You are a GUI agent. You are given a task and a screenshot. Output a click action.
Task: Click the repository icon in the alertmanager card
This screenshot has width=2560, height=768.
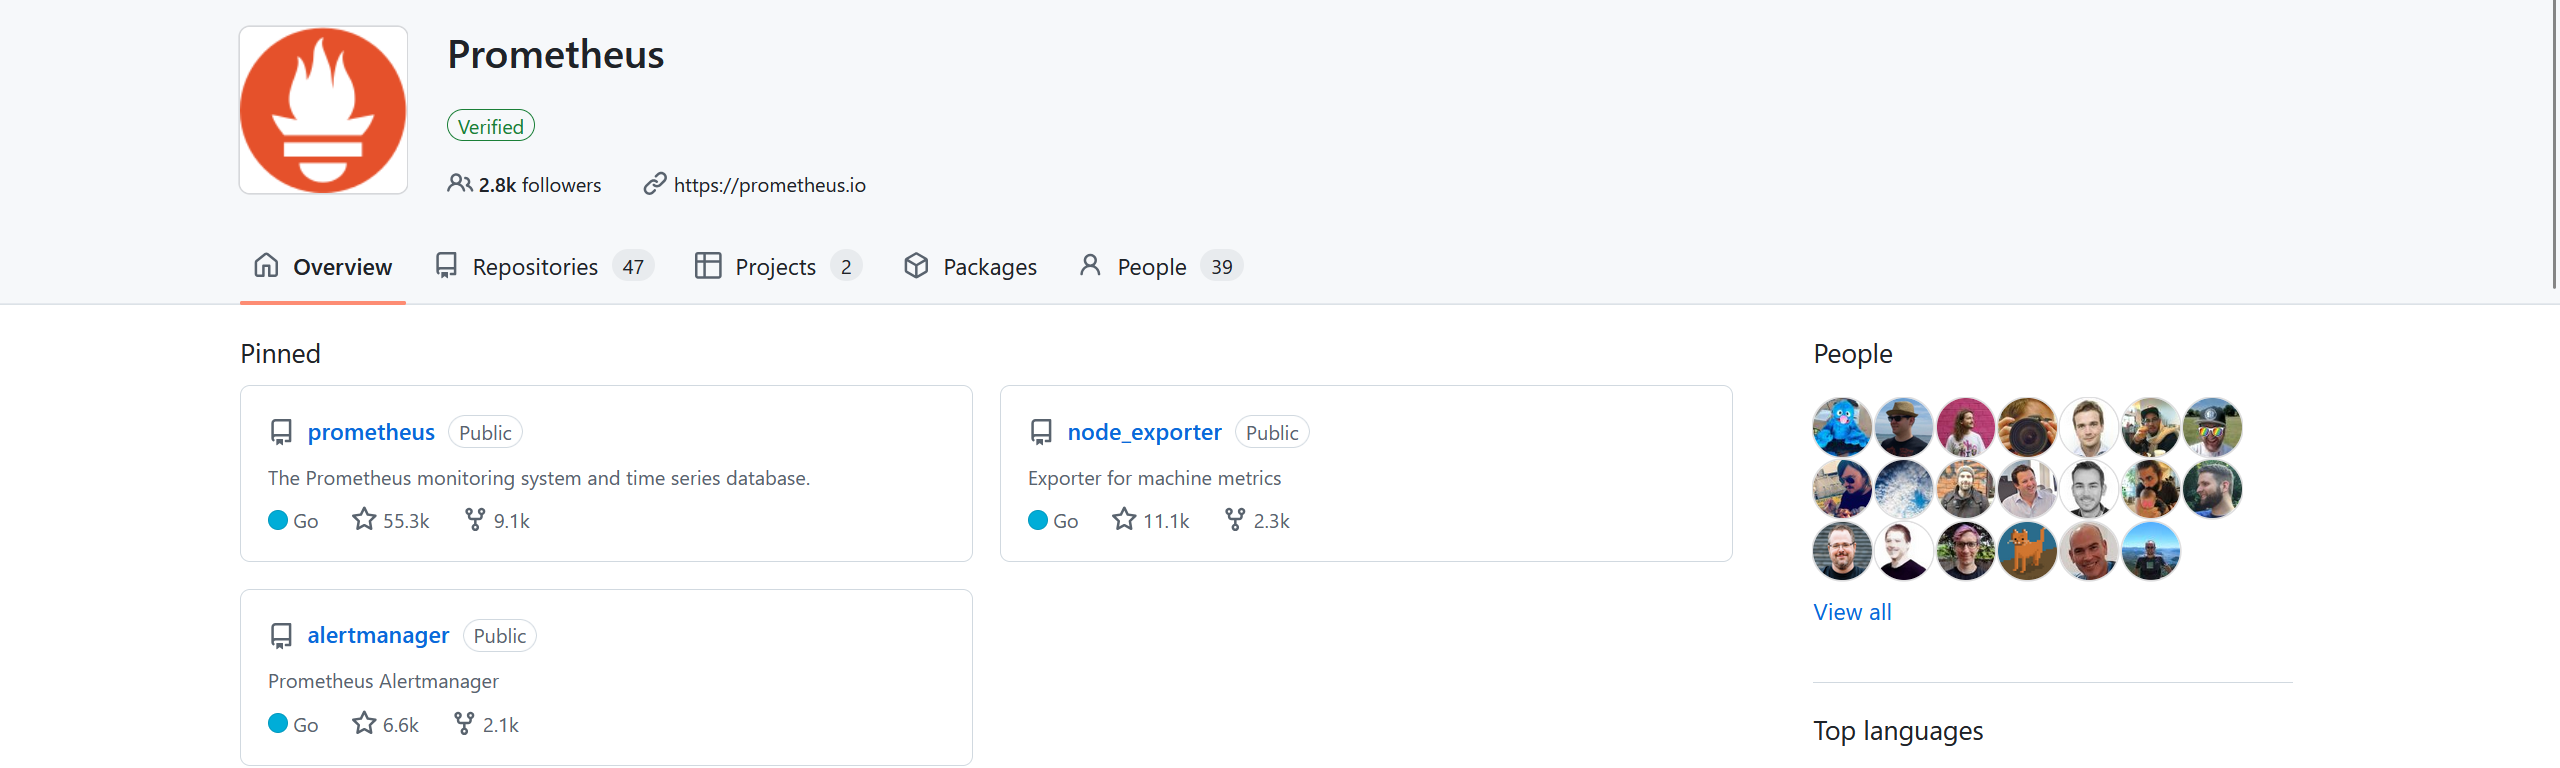(281, 636)
